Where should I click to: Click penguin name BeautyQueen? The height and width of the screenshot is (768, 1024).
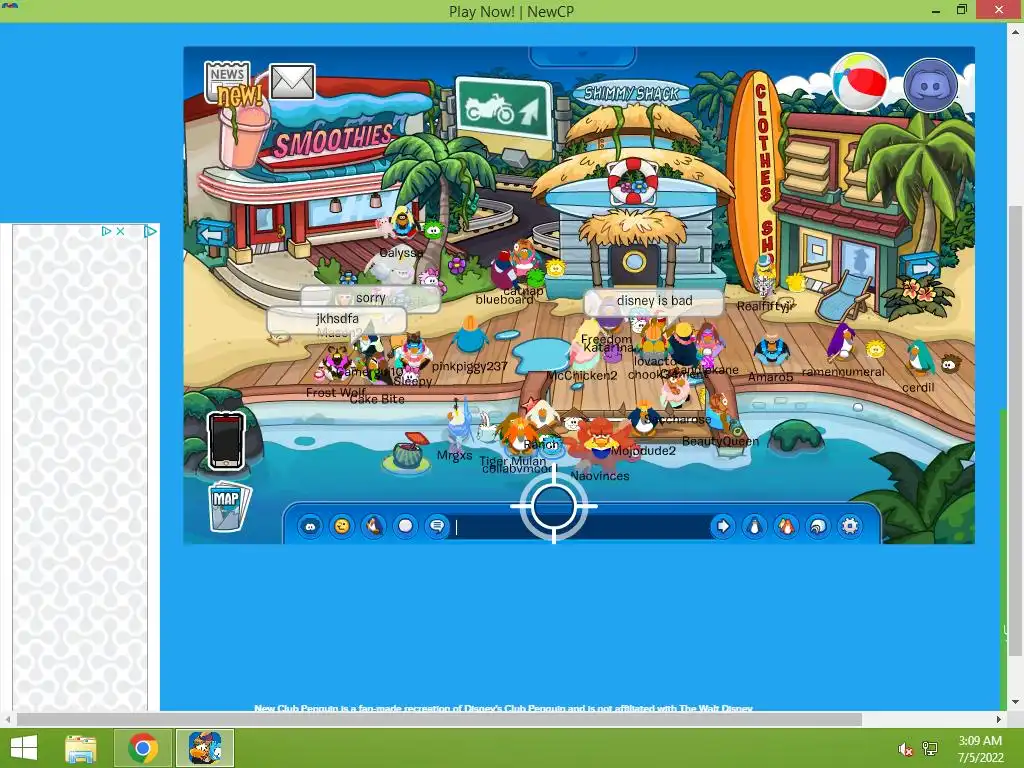coord(720,441)
